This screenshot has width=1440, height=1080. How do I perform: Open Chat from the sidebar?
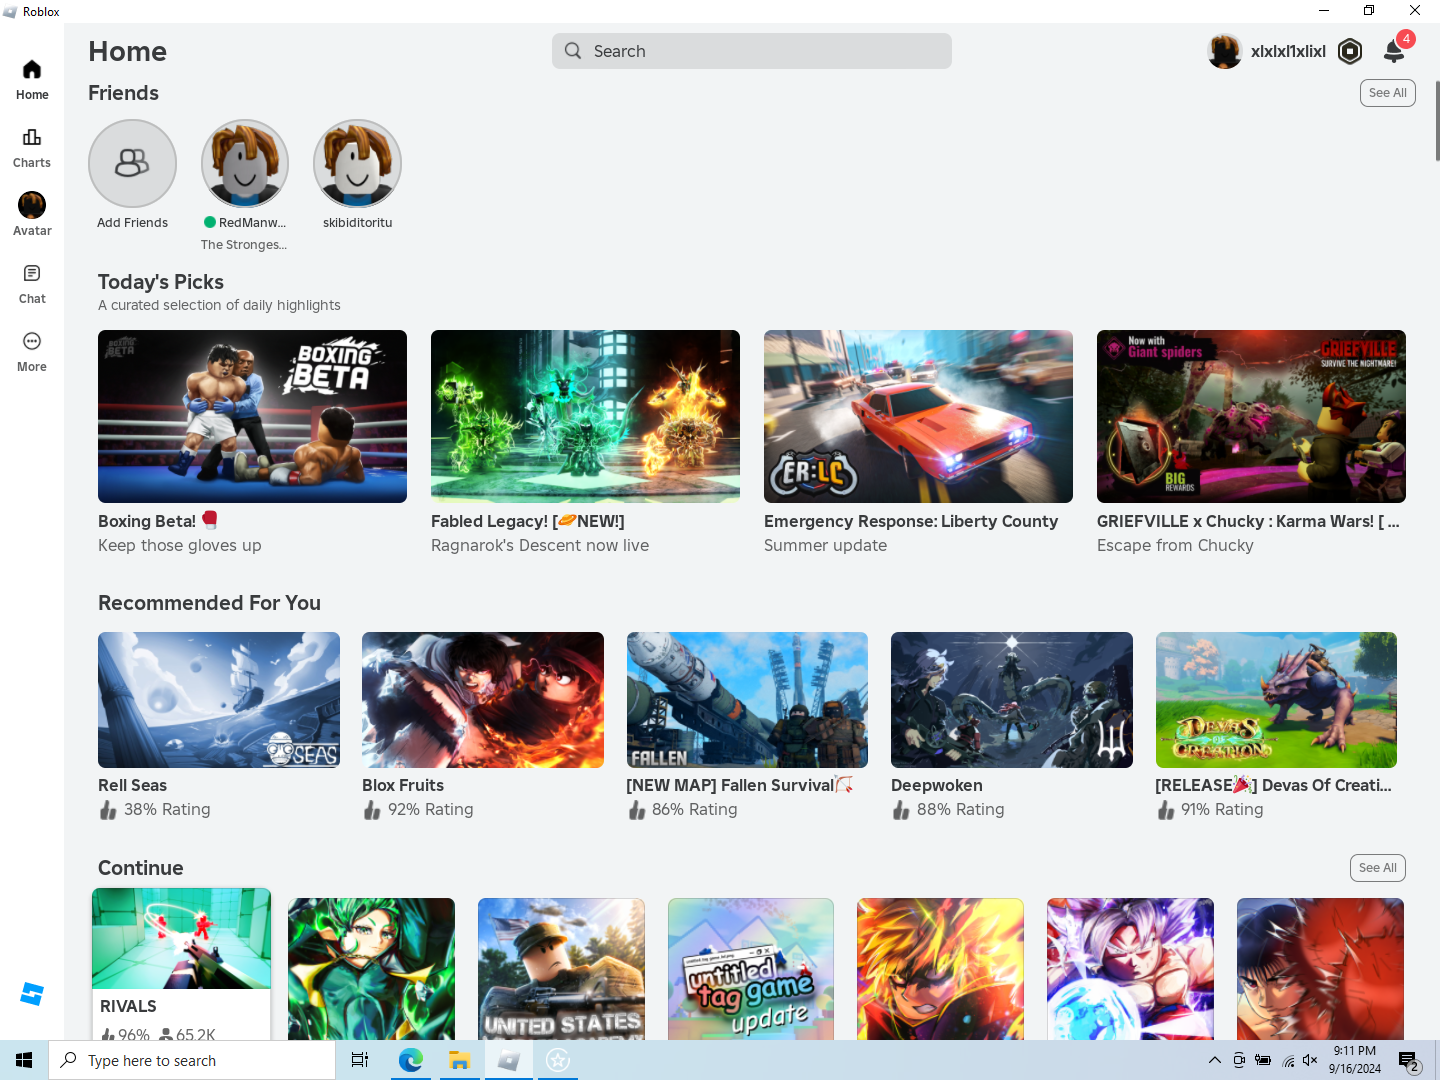click(x=32, y=284)
